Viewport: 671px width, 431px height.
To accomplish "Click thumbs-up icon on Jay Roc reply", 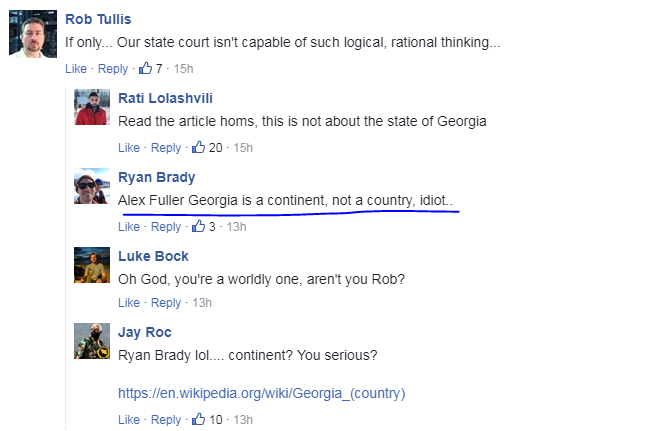I will point(199,419).
